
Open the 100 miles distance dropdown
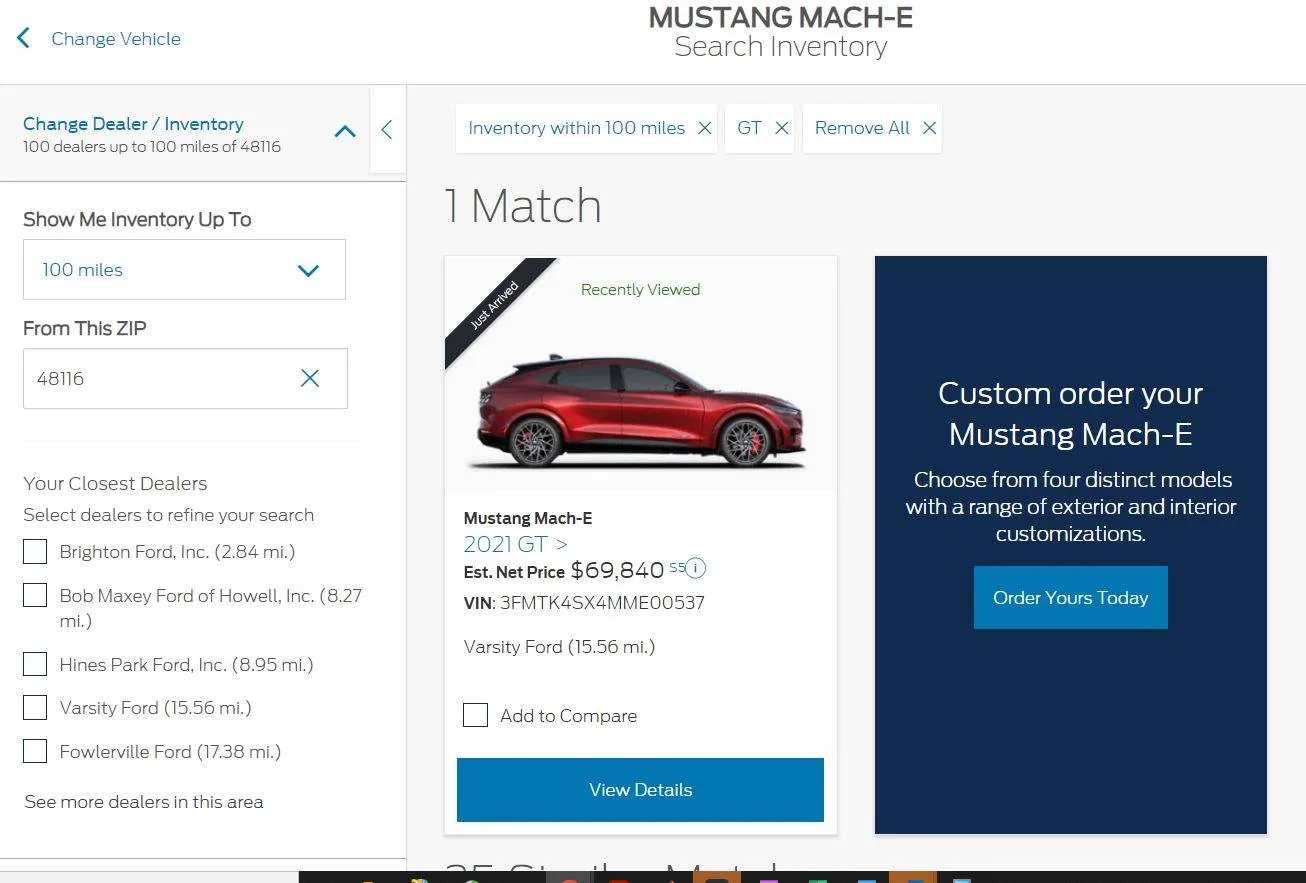tap(184, 269)
